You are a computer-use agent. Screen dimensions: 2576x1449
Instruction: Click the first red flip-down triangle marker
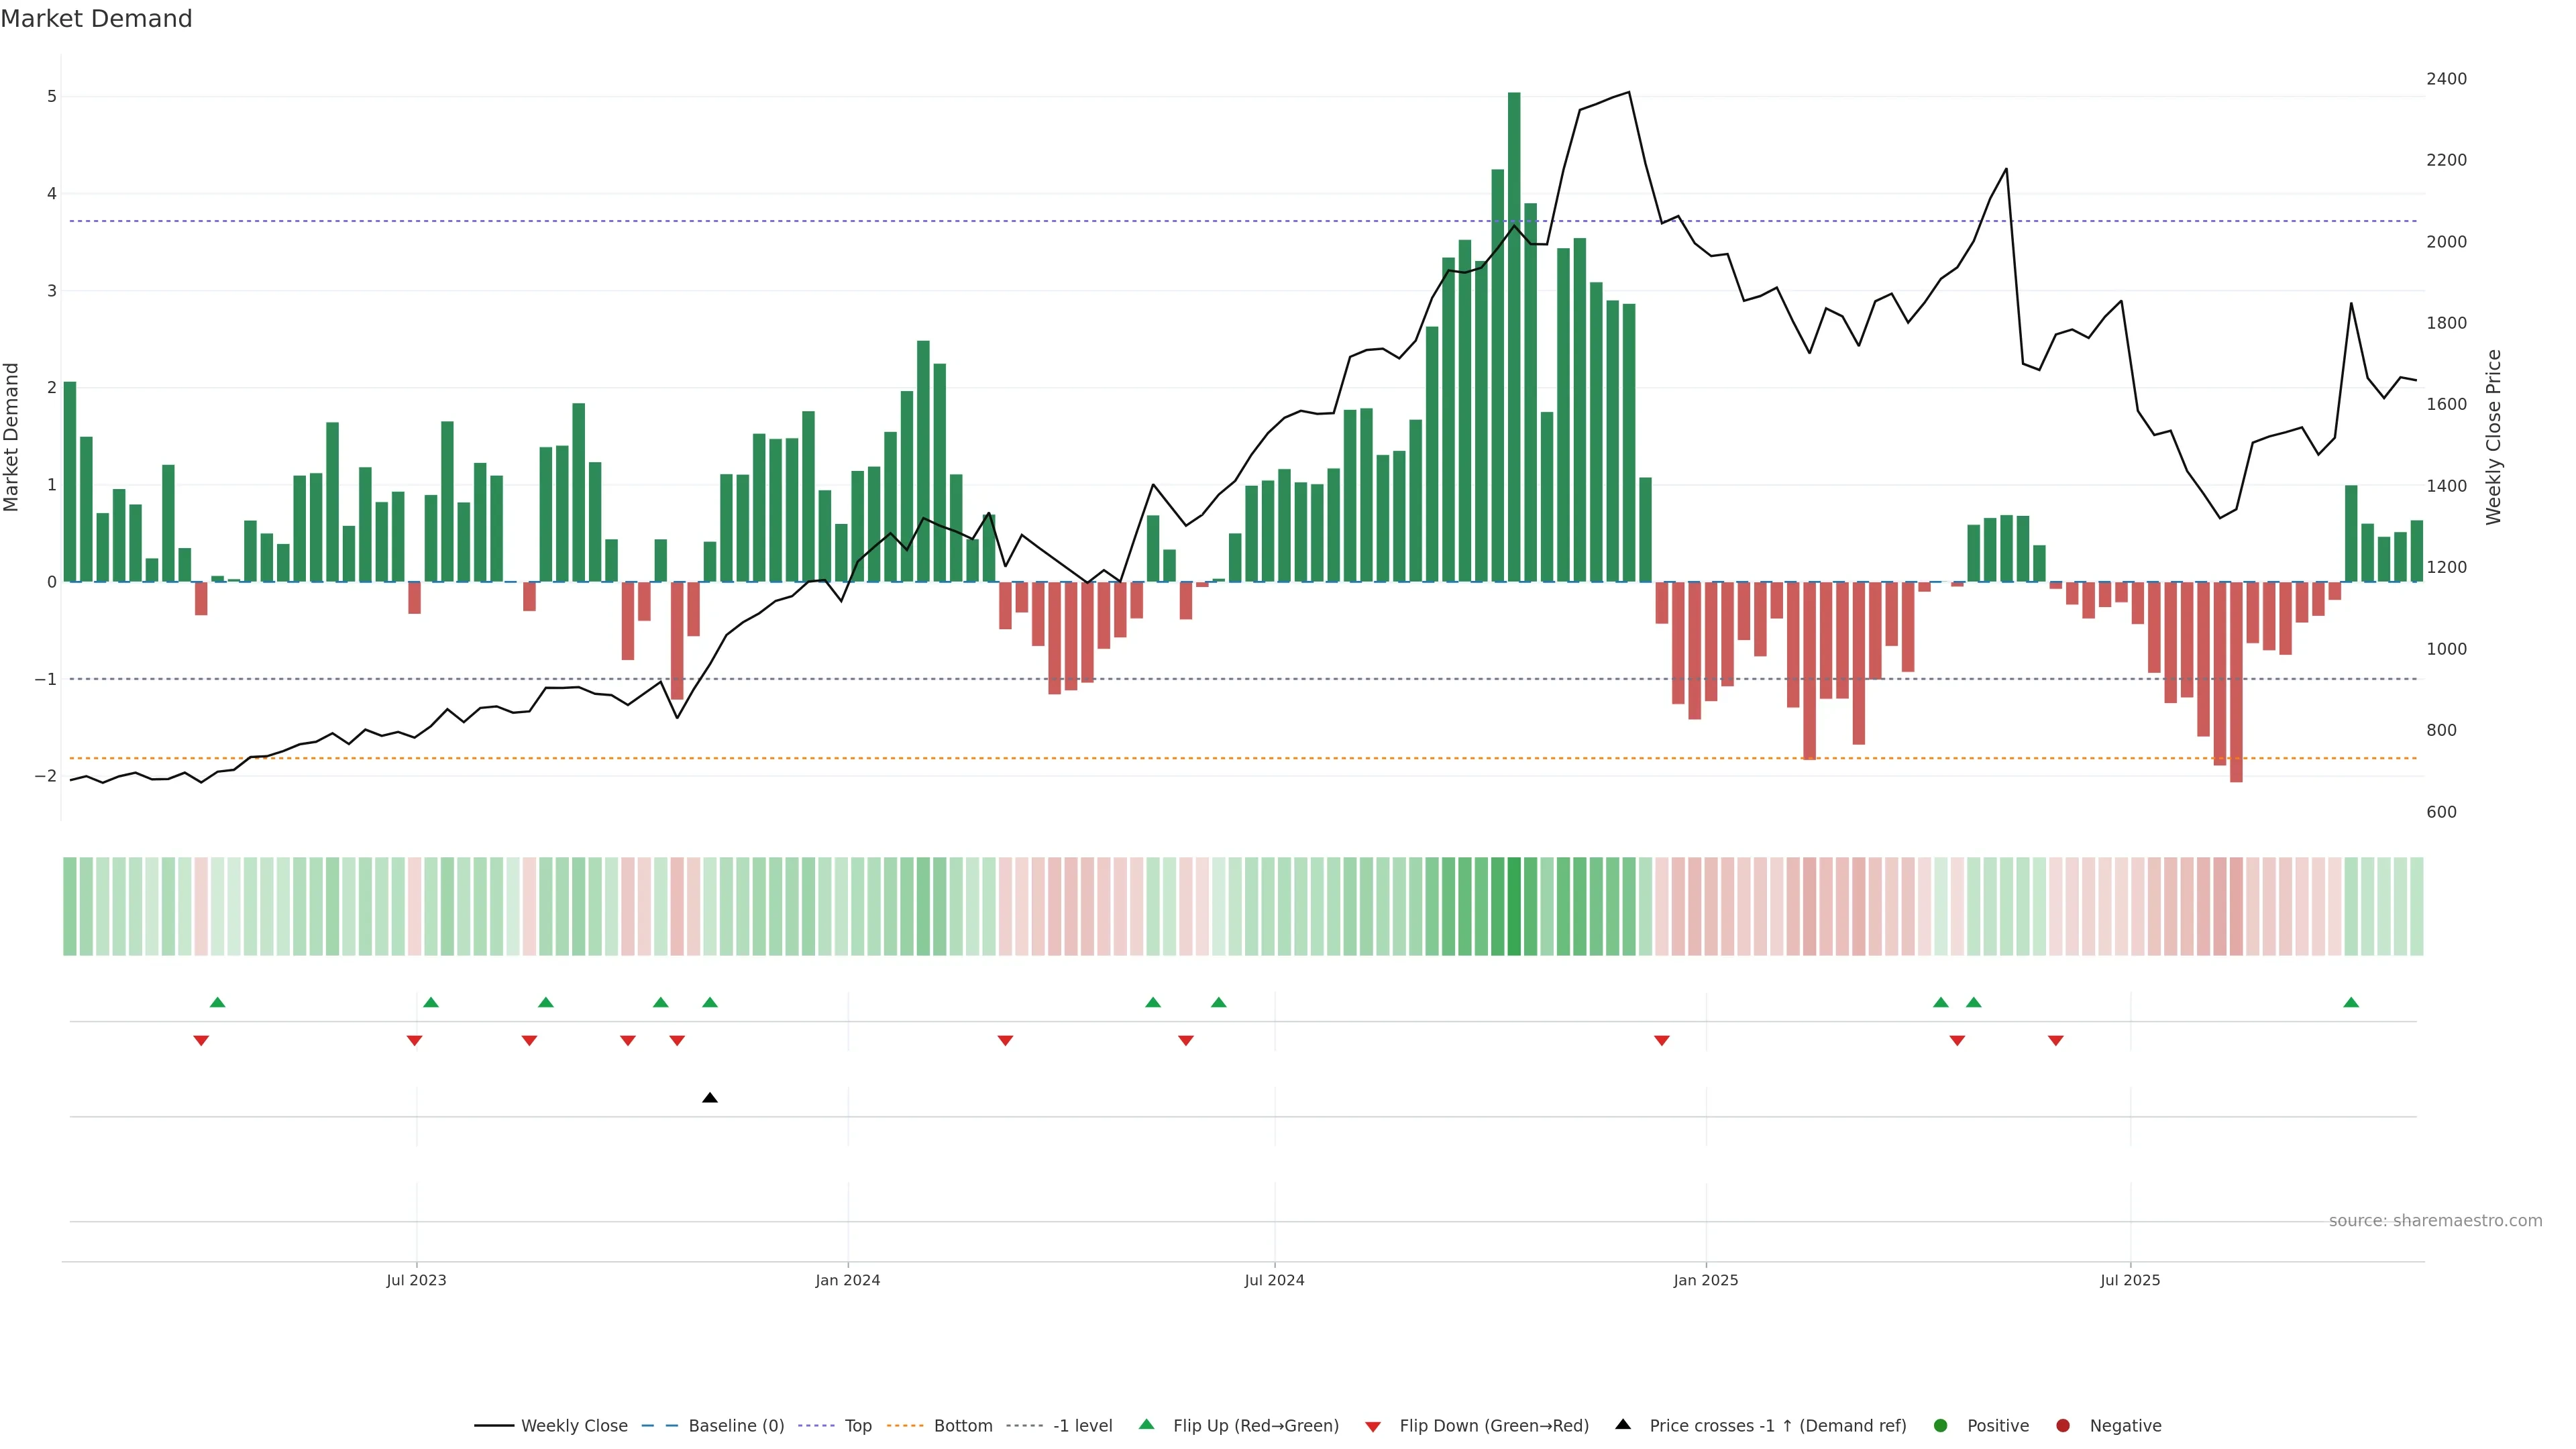pyautogui.click(x=201, y=1041)
